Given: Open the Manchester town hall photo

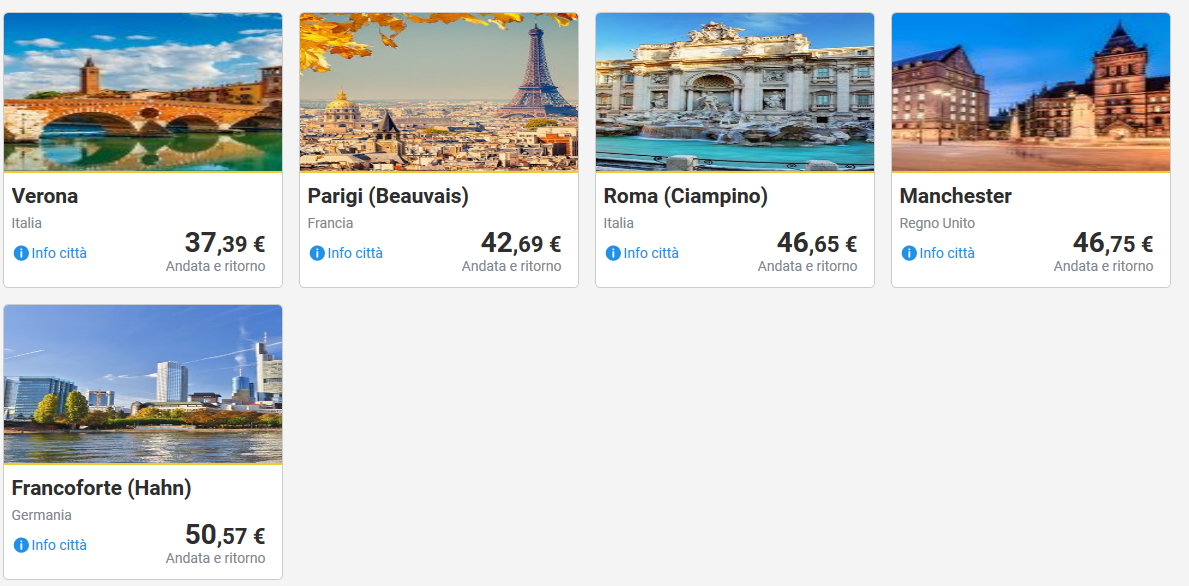Looking at the screenshot, I should tap(1031, 92).
